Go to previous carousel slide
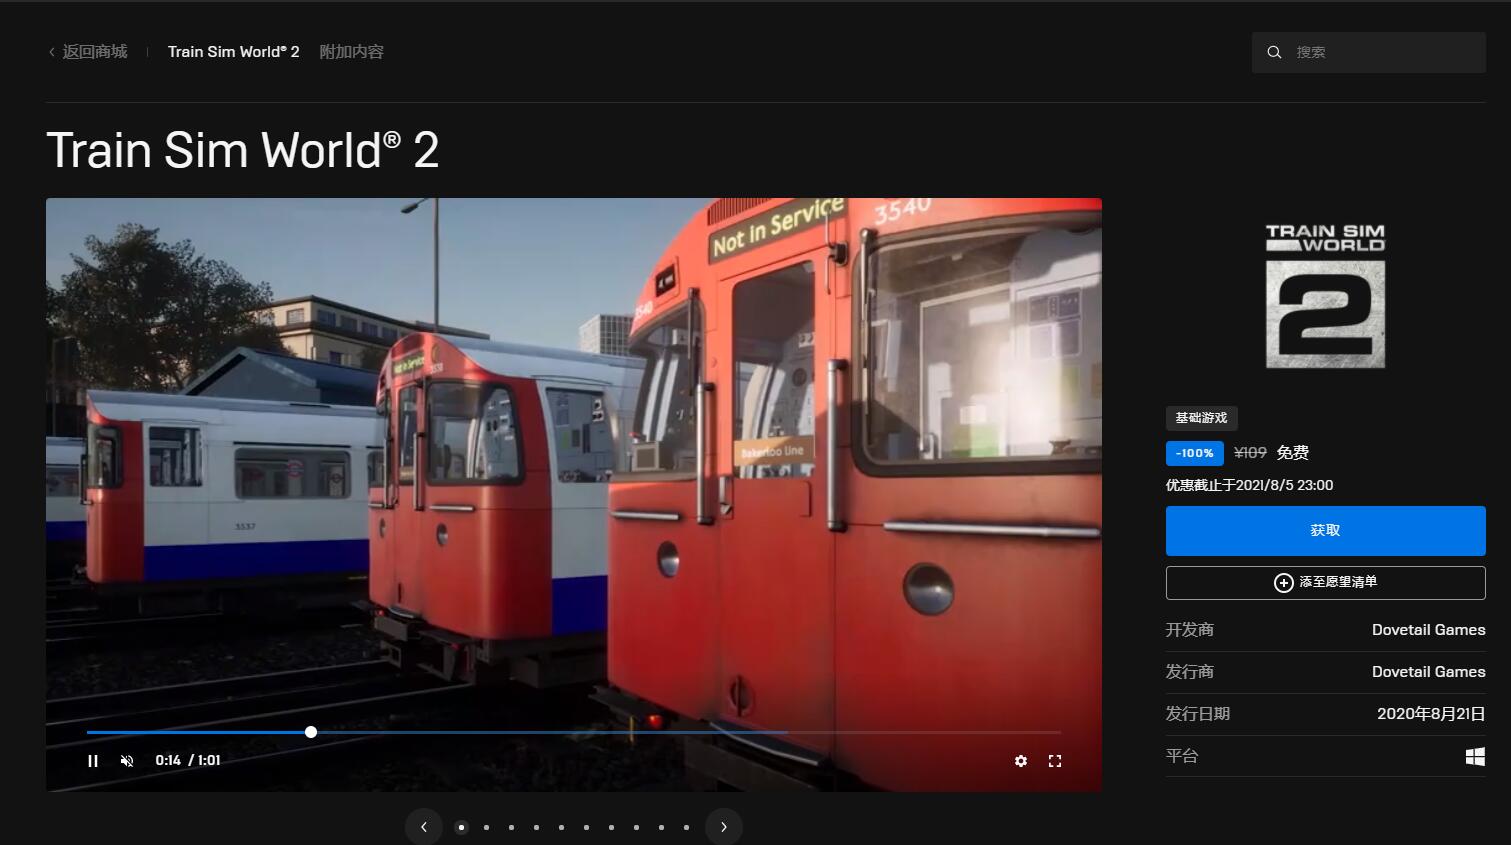 (424, 827)
